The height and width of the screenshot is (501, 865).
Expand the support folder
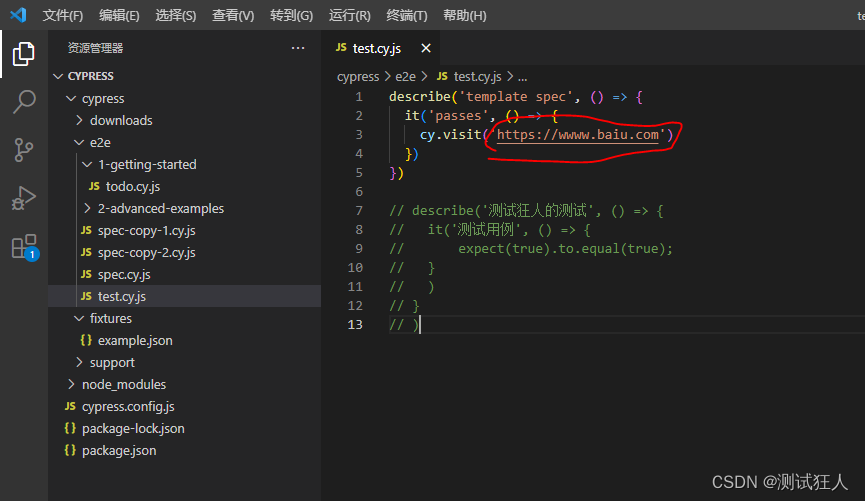click(185, 363)
